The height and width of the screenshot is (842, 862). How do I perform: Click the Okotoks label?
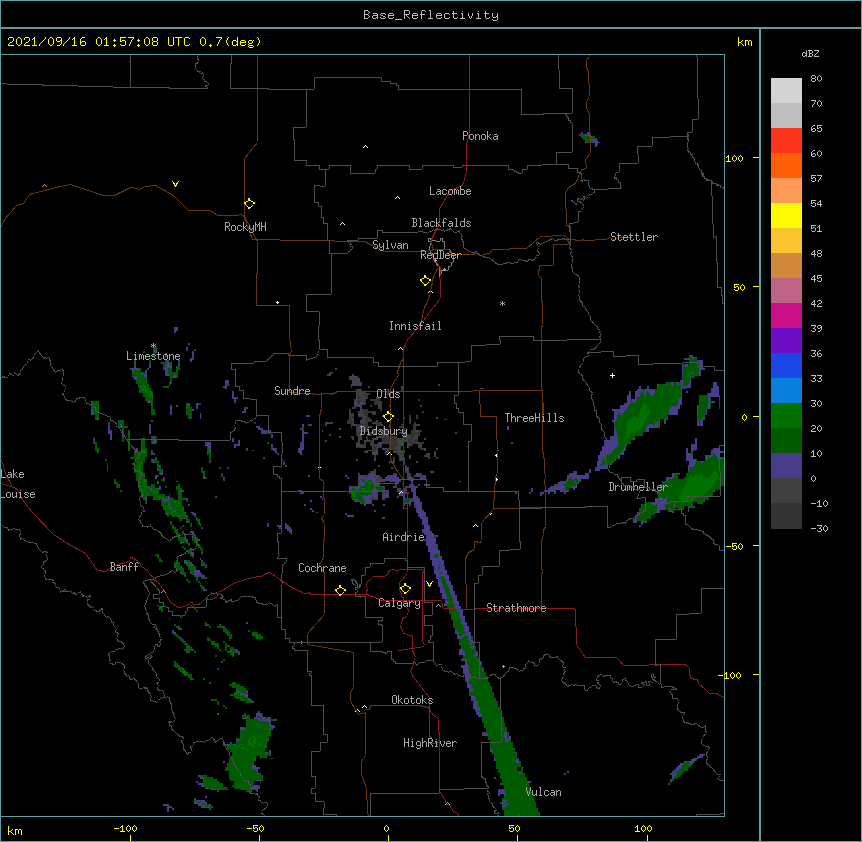pos(412,700)
